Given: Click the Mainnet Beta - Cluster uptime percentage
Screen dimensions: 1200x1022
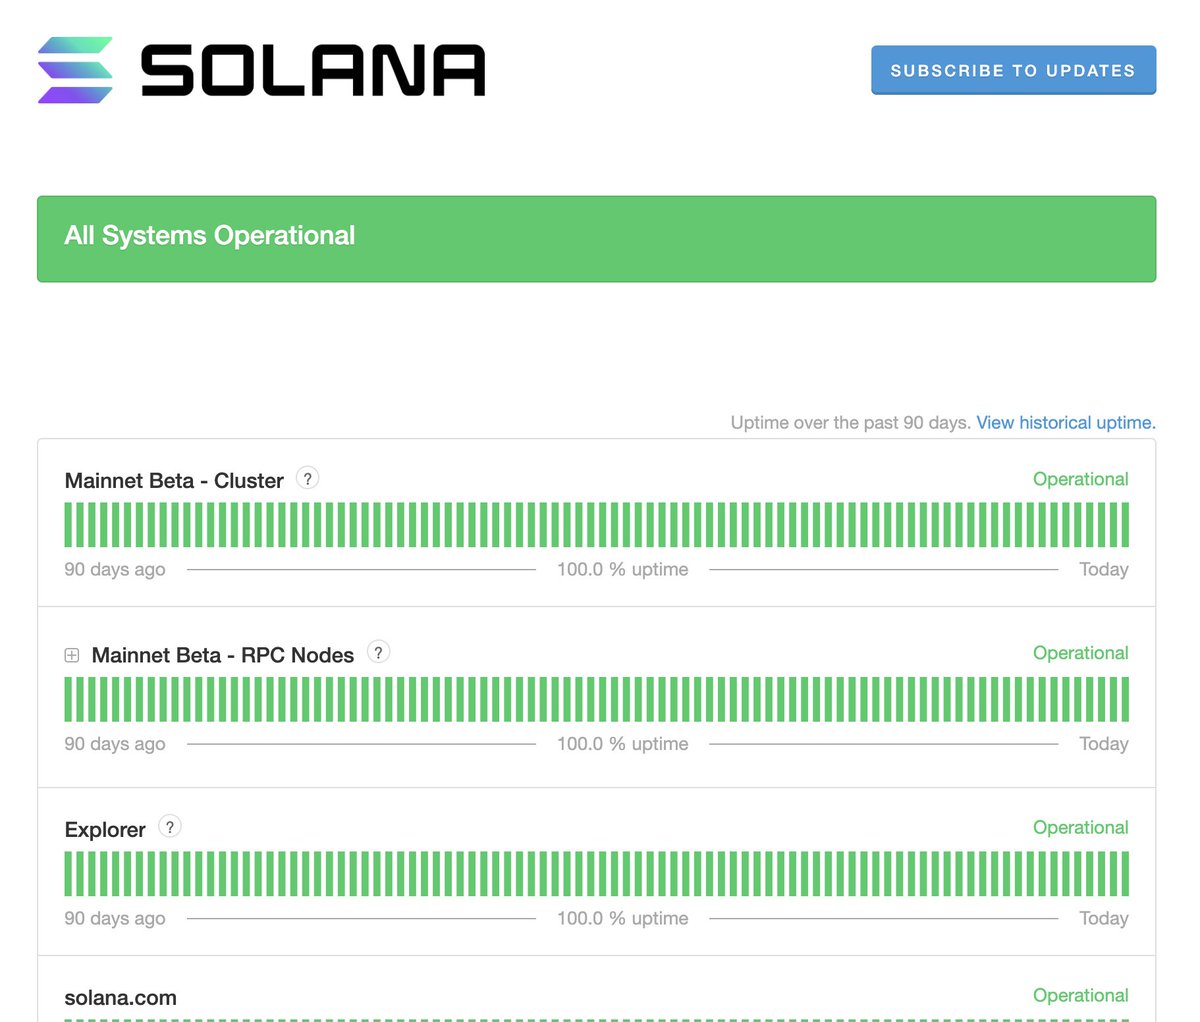Looking at the screenshot, I should [x=623, y=569].
